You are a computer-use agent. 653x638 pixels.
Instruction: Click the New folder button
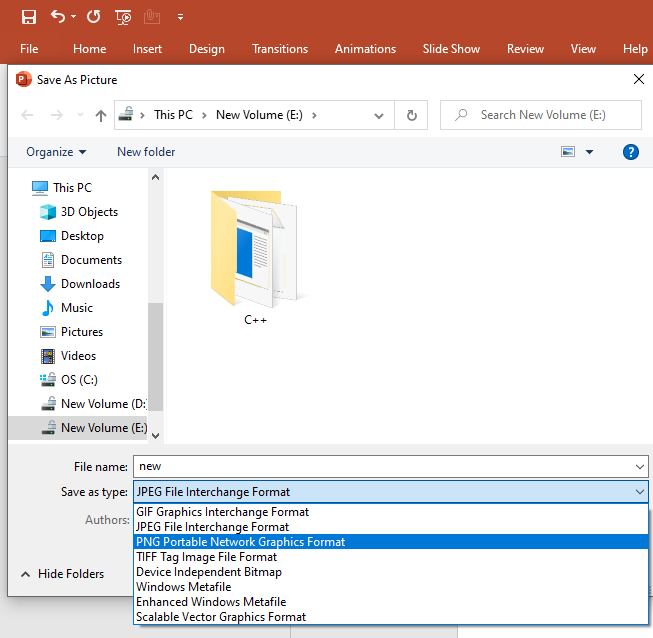coord(146,152)
